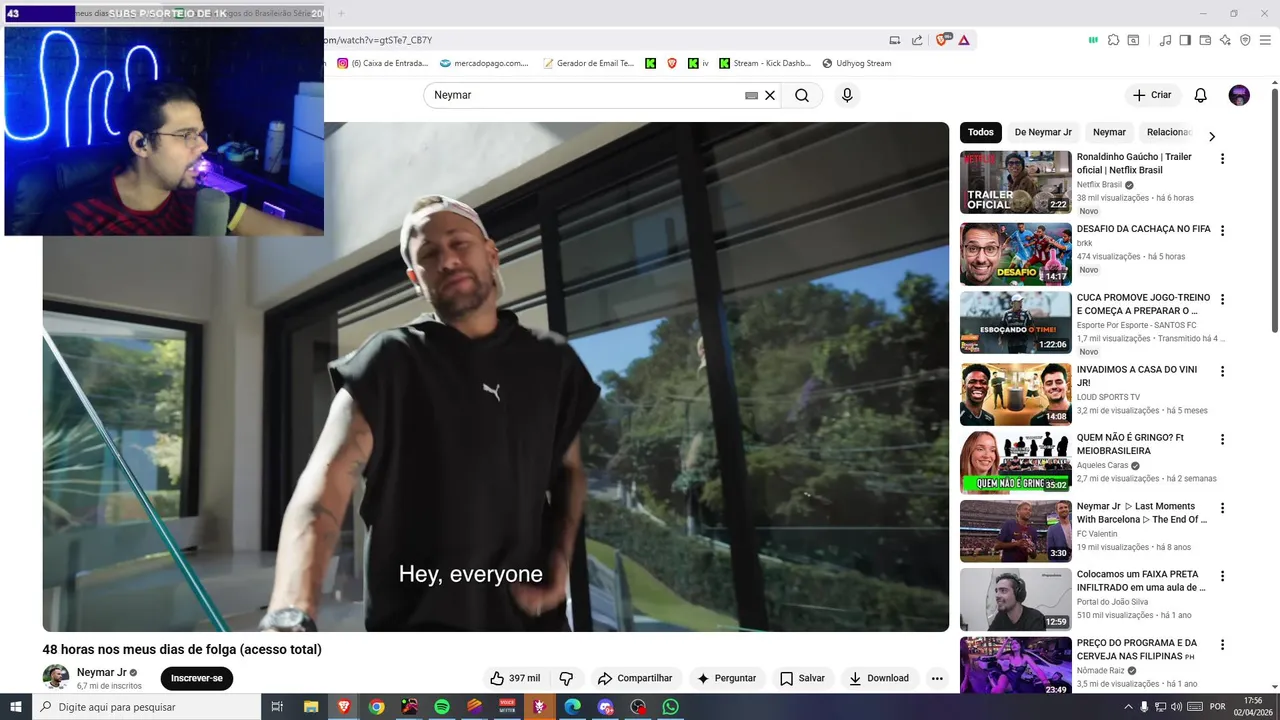
Task: Select the Todos filter chip
Action: click(x=981, y=132)
